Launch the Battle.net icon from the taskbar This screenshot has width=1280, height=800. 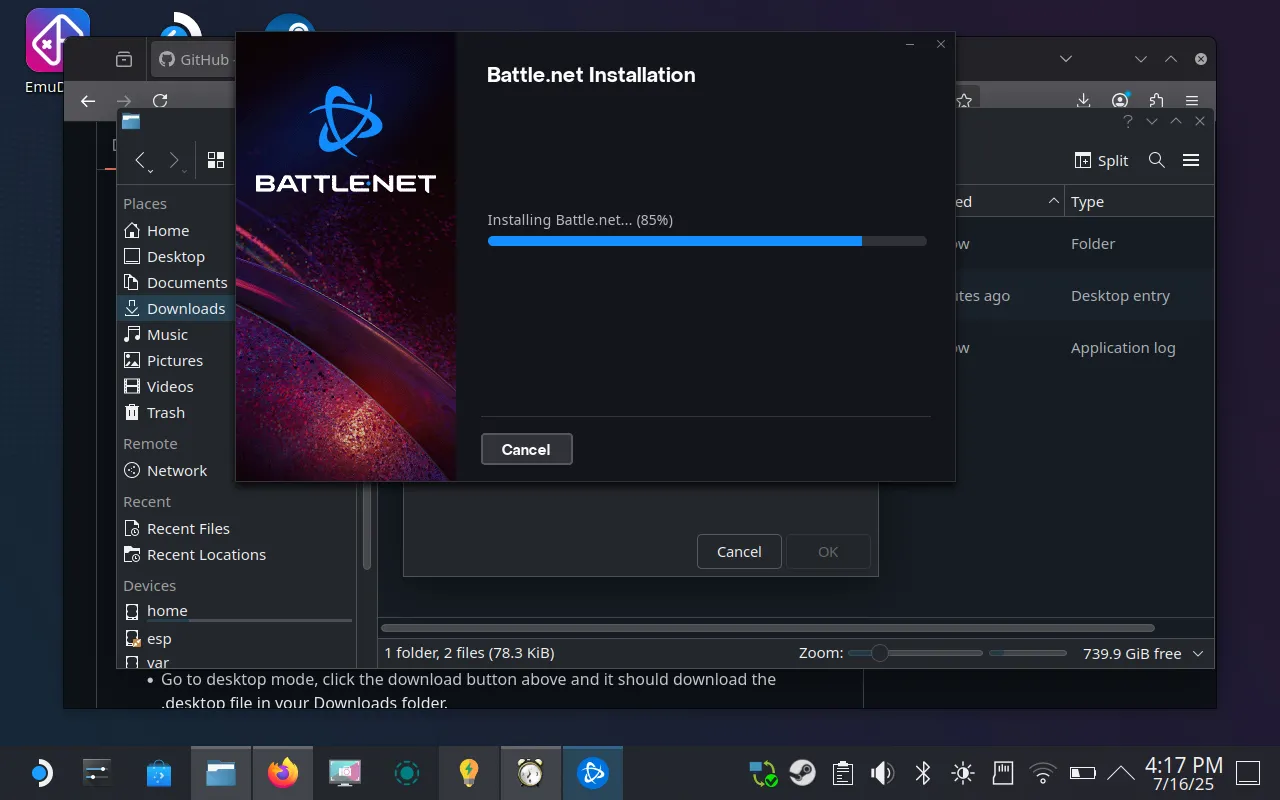coord(593,772)
